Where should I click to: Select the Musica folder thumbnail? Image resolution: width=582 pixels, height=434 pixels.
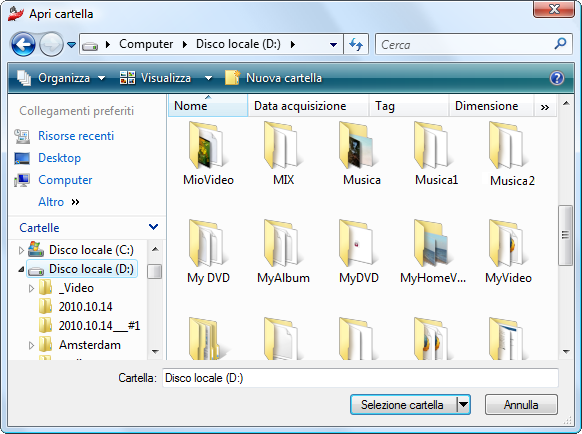(356, 146)
